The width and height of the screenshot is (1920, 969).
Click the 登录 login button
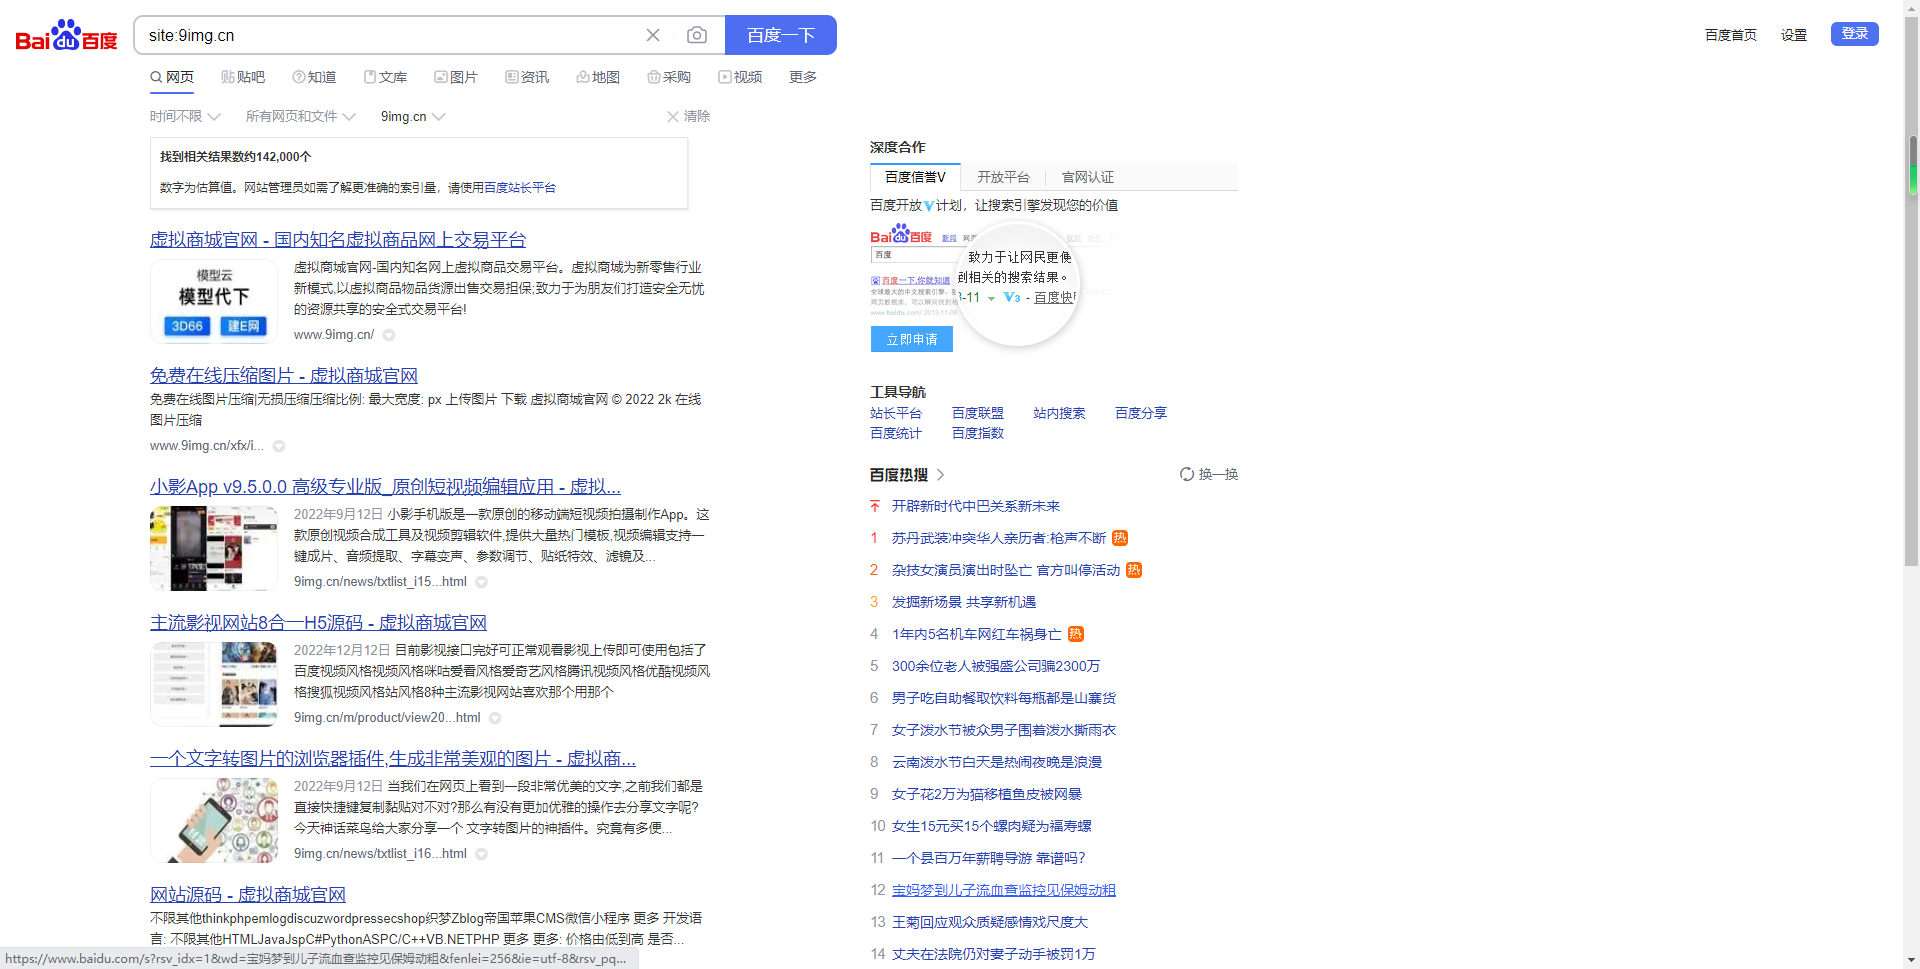coord(1855,34)
